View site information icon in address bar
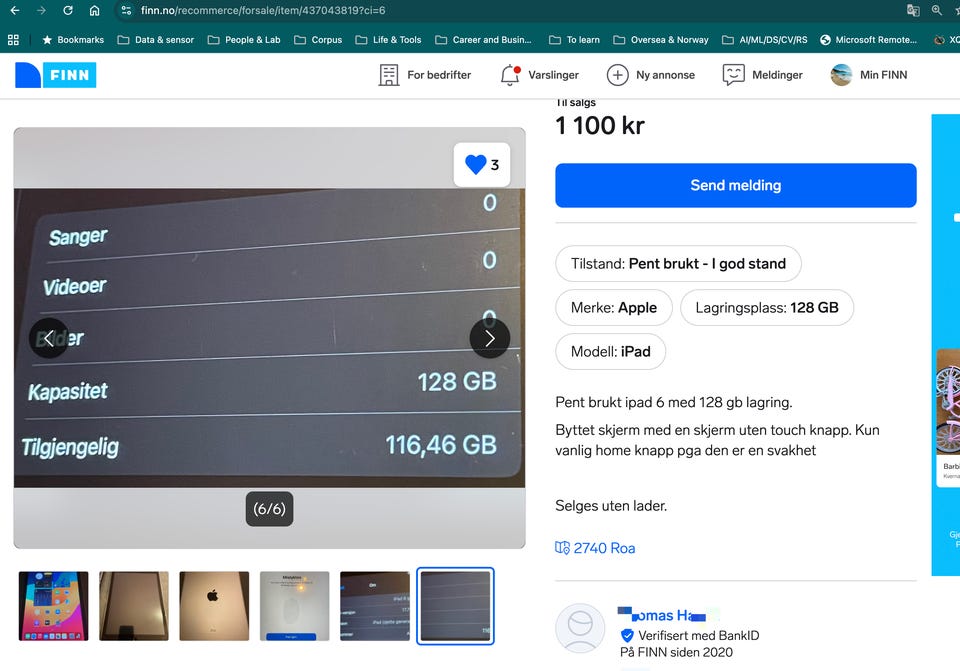 126,10
